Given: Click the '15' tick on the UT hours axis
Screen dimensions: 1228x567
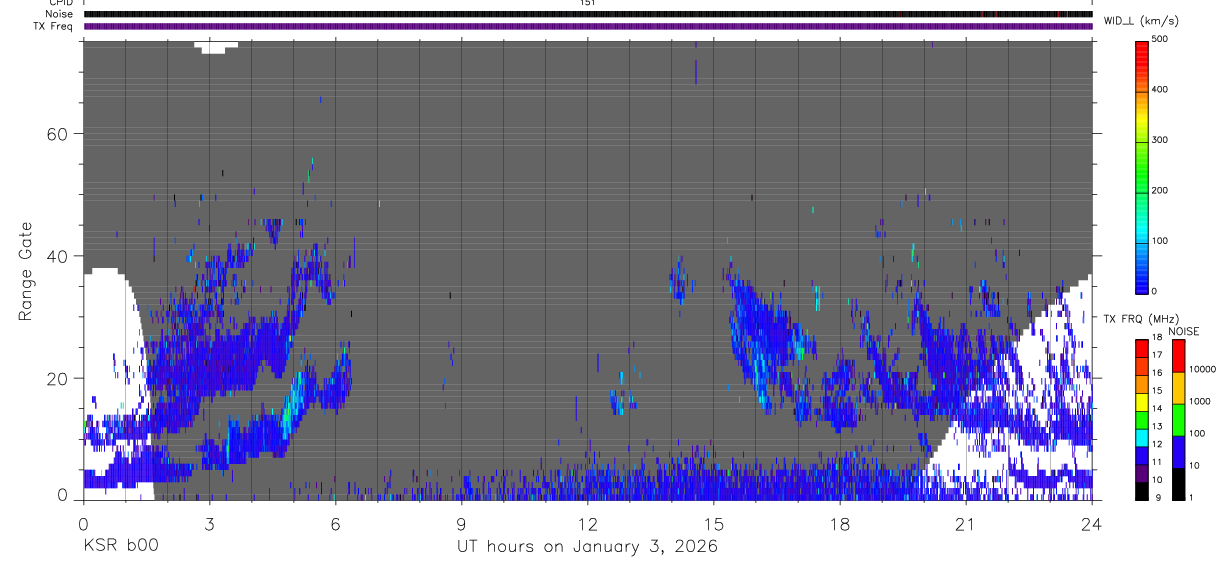Looking at the screenshot, I should (x=714, y=523).
